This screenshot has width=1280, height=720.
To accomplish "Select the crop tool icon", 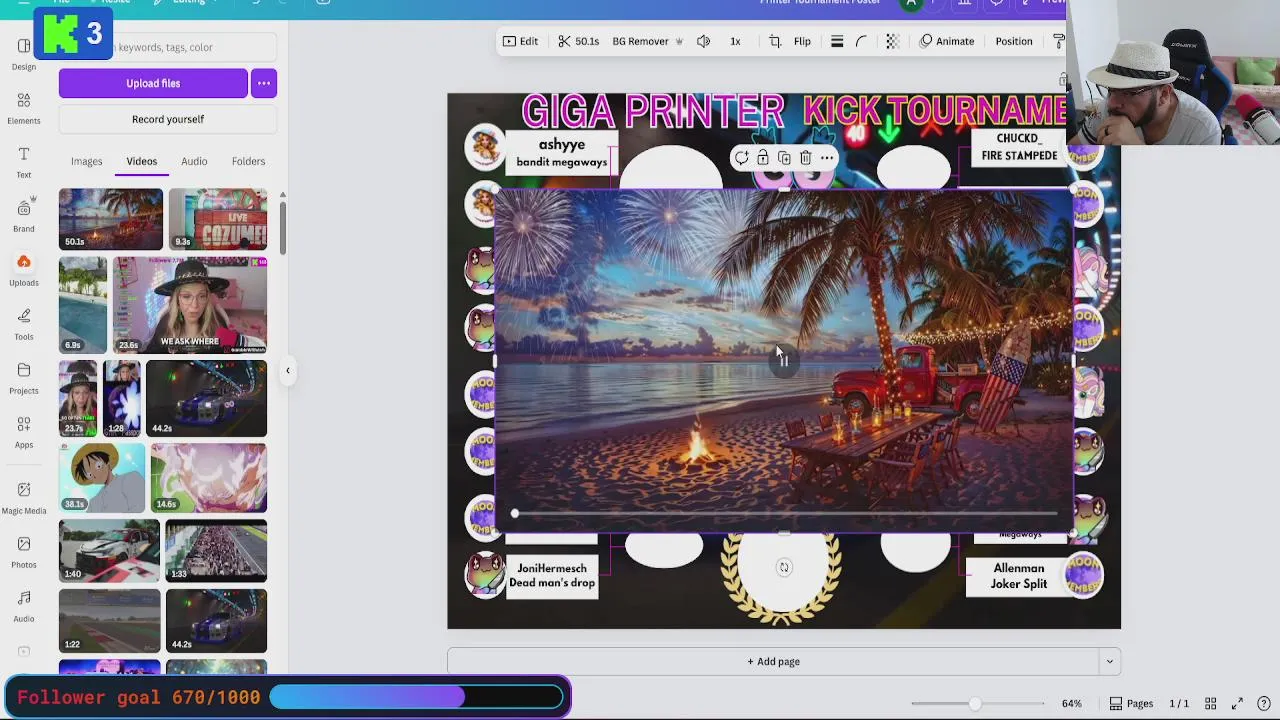I will (775, 41).
